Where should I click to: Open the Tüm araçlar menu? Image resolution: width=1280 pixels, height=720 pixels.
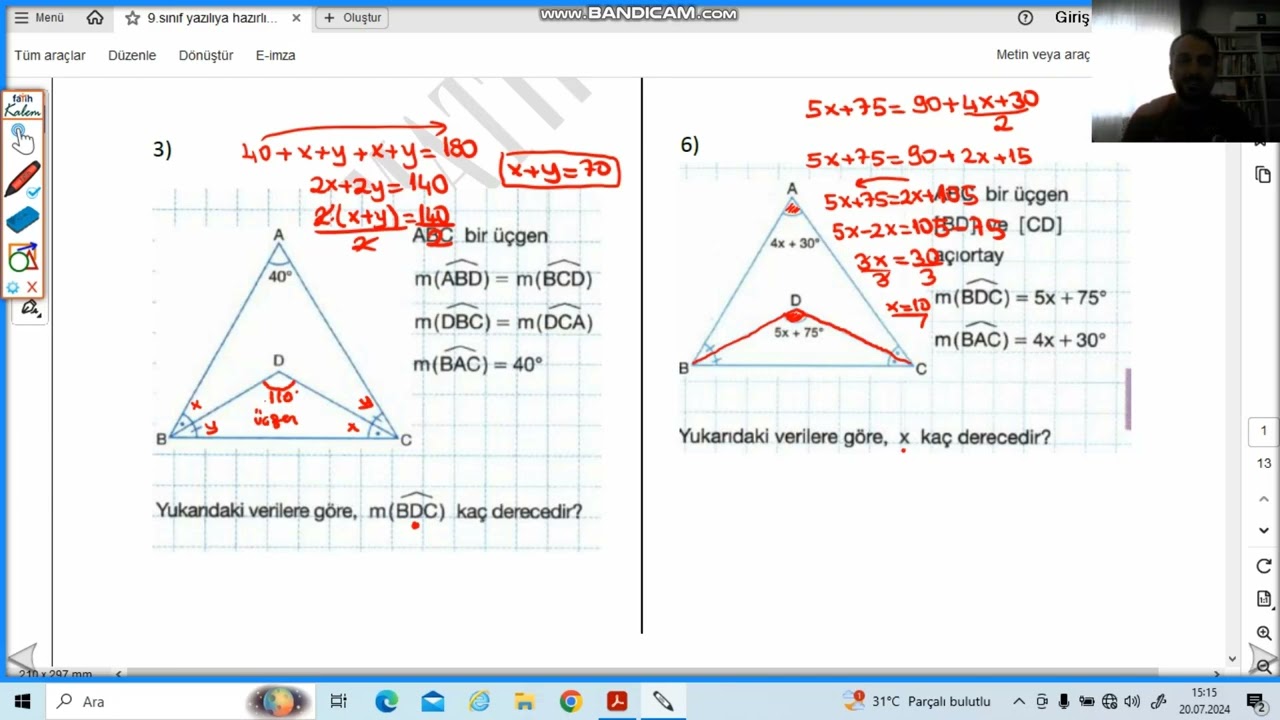click(50, 55)
